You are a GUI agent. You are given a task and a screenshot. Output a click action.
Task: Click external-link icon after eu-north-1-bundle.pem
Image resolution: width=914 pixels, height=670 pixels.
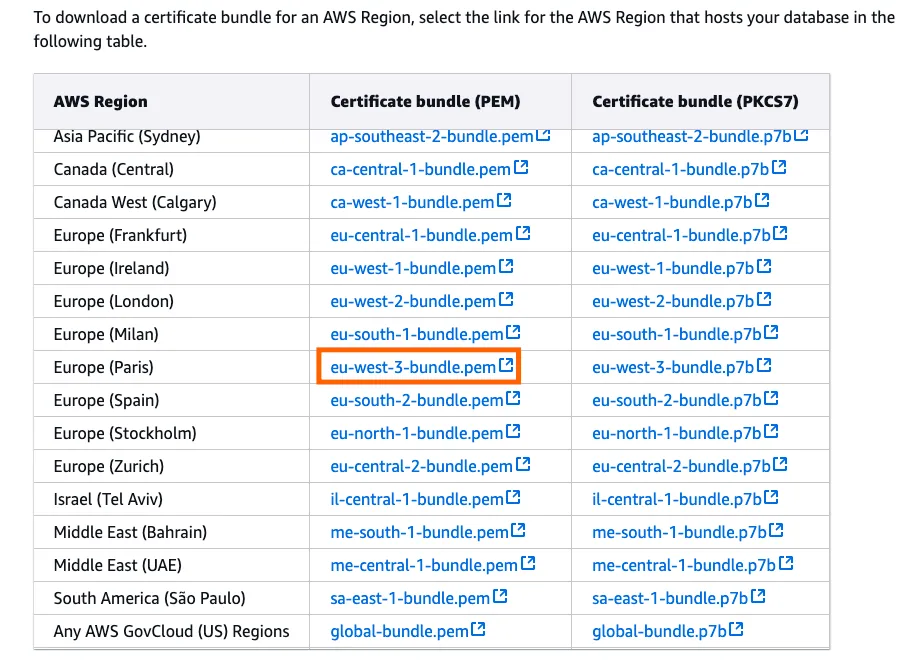[513, 431]
